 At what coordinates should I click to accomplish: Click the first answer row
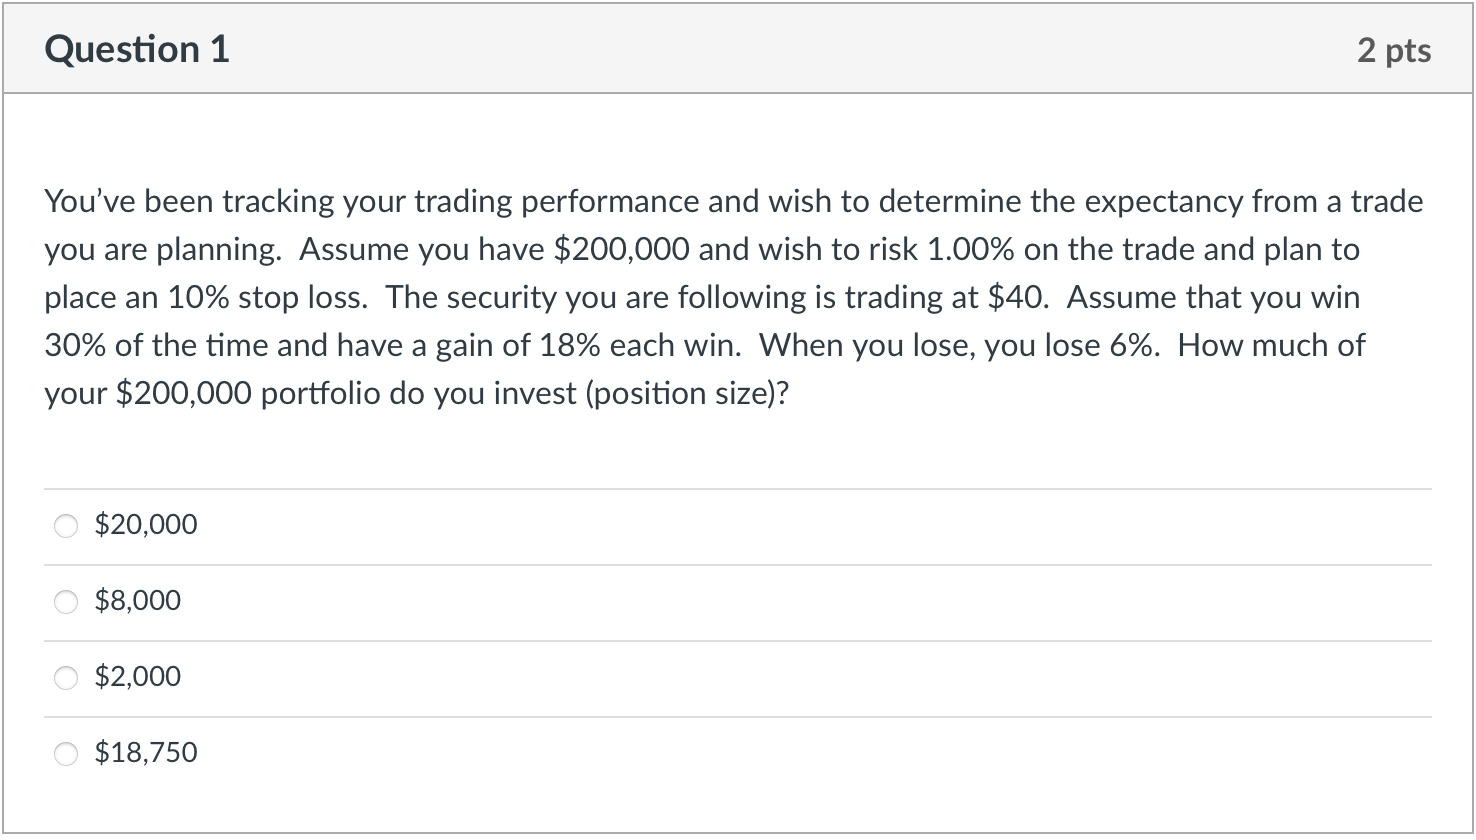[400, 524]
